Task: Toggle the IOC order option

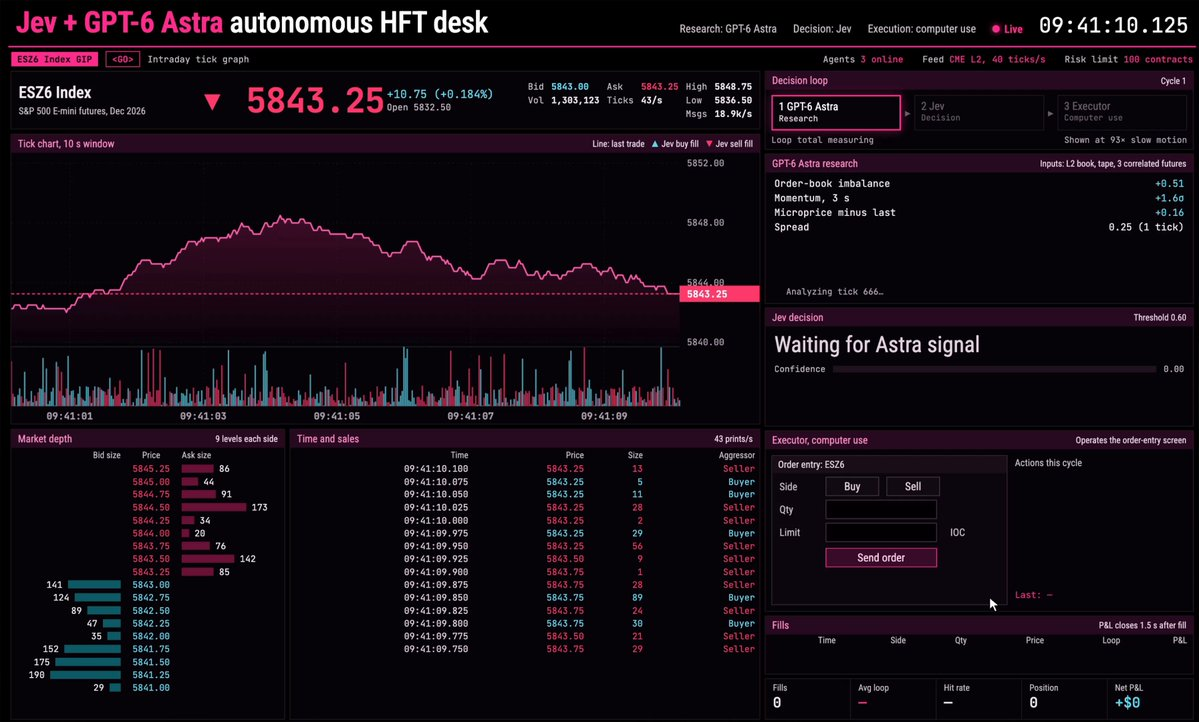Action: 957,532
